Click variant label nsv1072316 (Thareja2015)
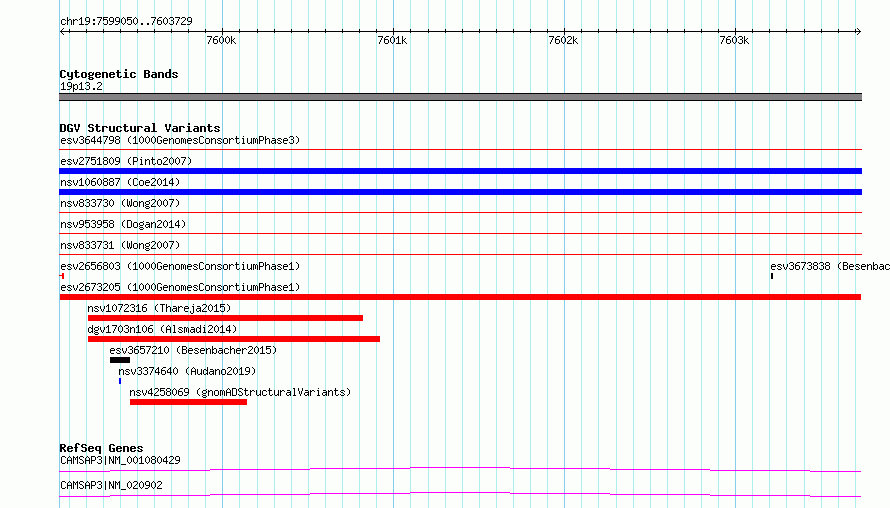The width and height of the screenshot is (890, 508). pos(159,308)
